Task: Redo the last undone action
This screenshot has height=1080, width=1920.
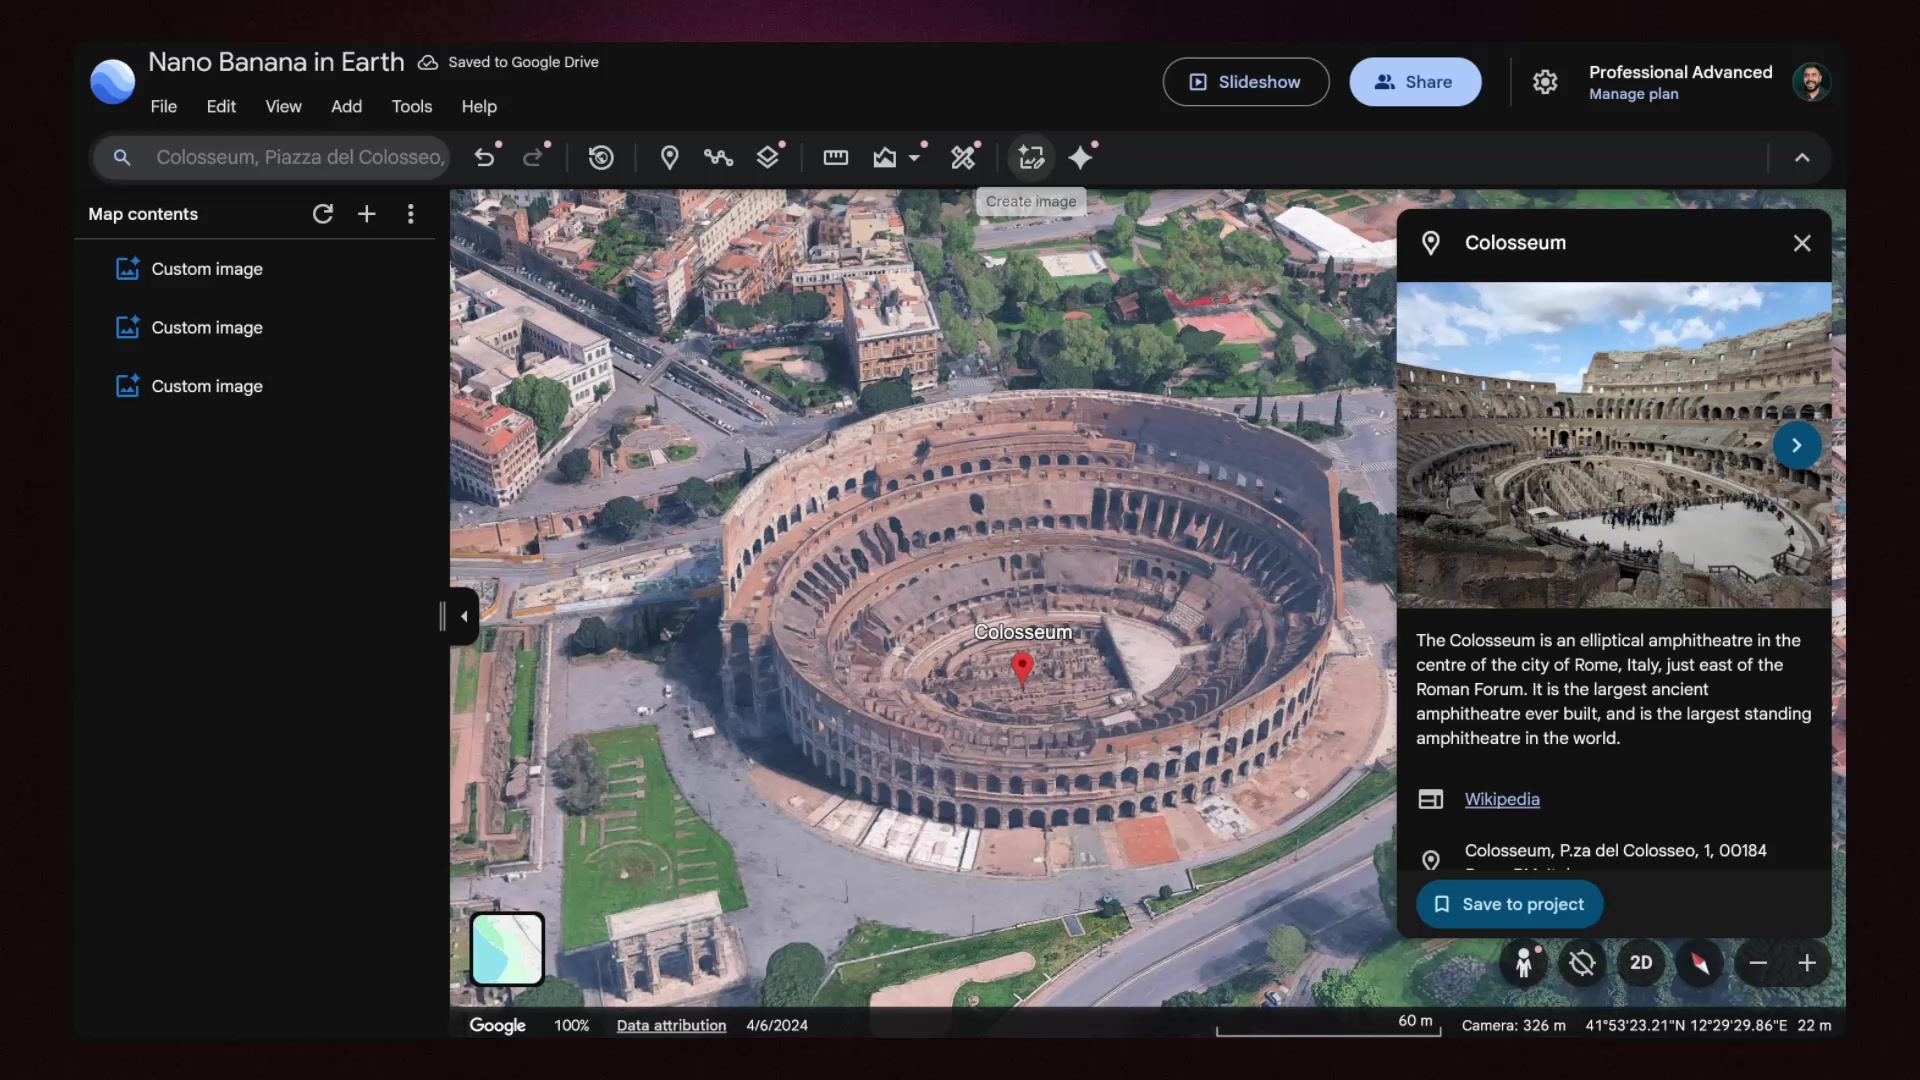Action: click(x=534, y=157)
